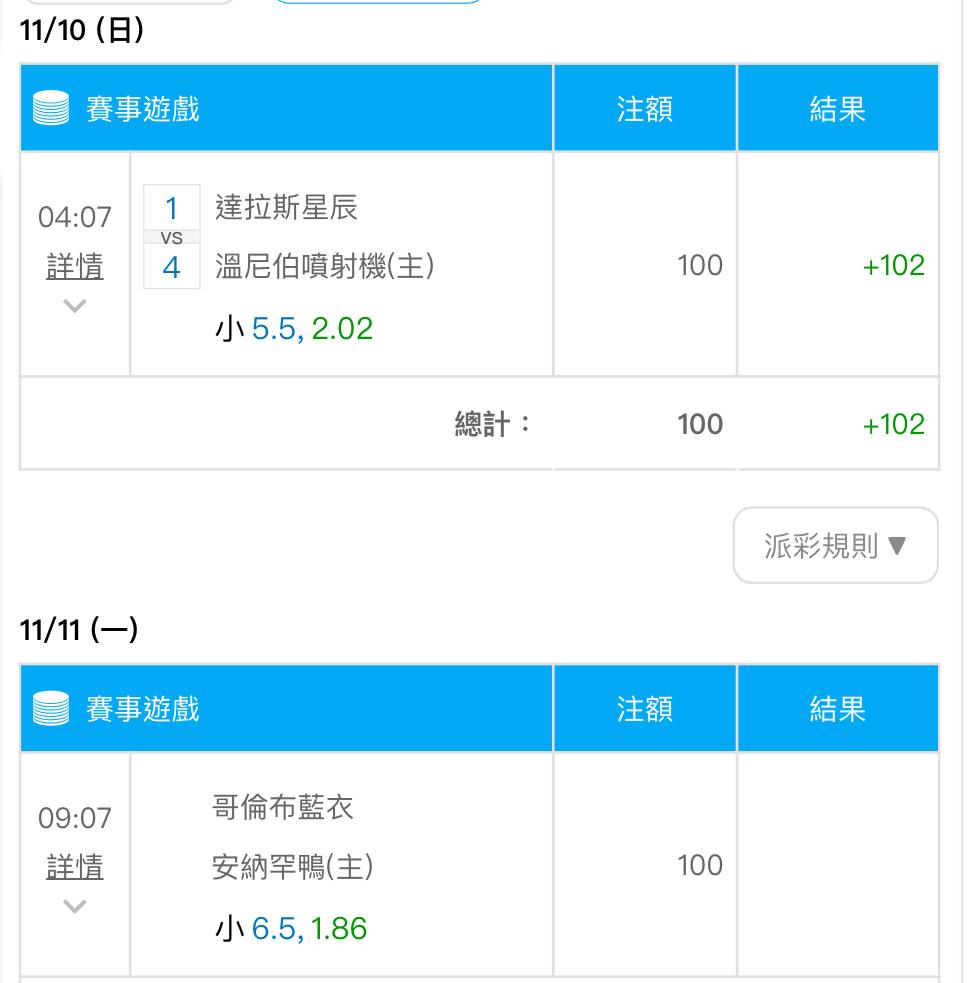The image size is (975, 983).
Task: Expand chevron under 09:07 bet details
Action: 75,907
